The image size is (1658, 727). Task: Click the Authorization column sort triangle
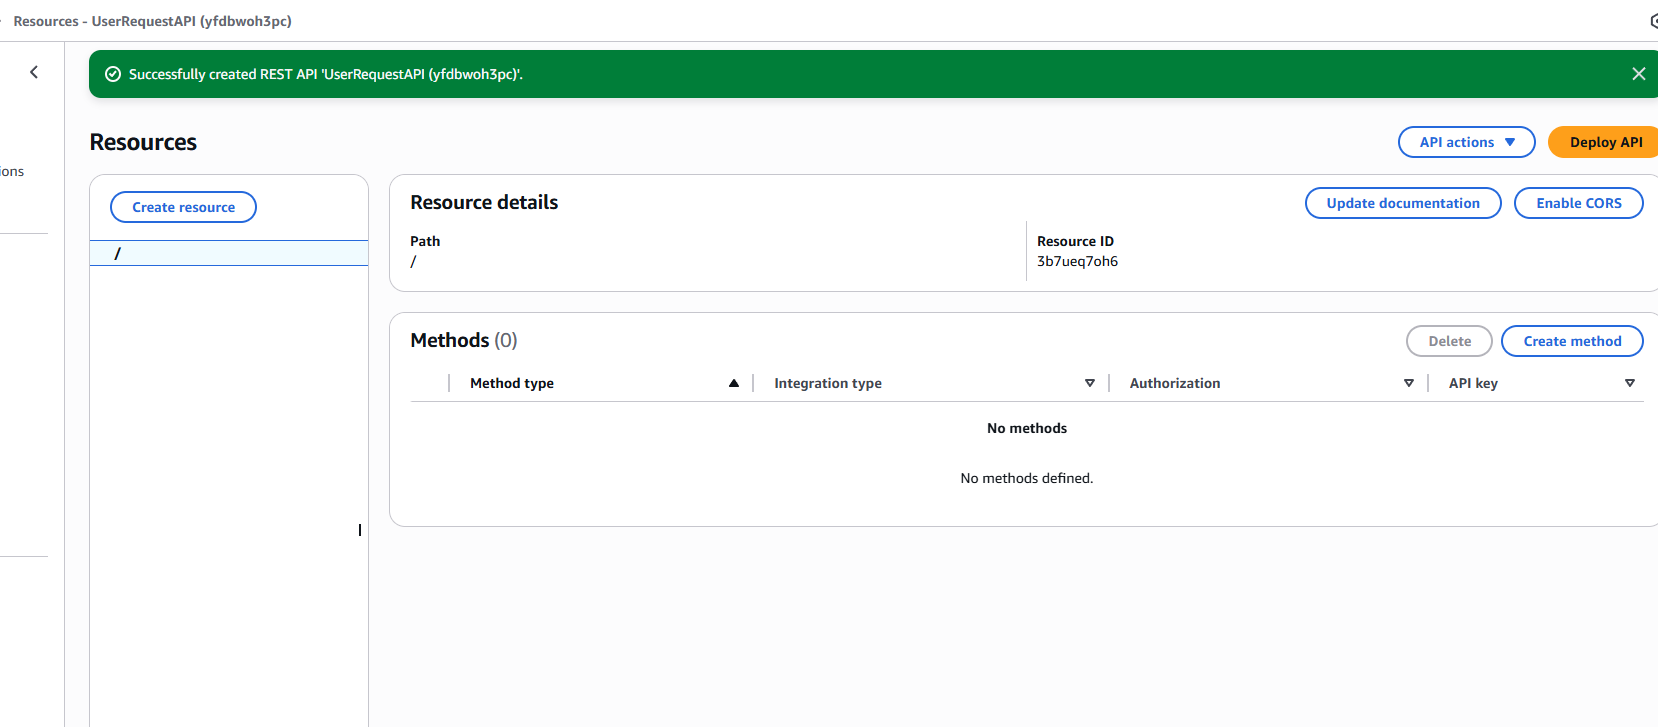pyautogui.click(x=1408, y=383)
